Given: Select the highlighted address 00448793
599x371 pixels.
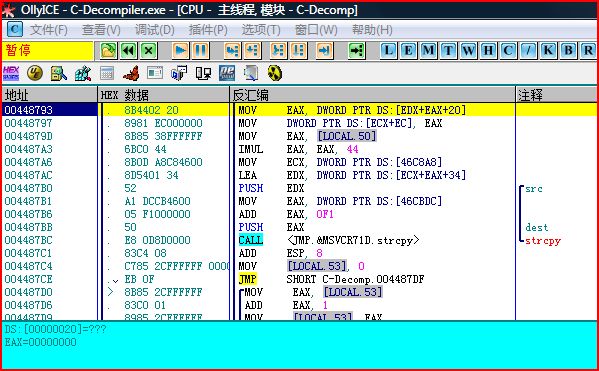Looking at the screenshot, I should [29, 110].
